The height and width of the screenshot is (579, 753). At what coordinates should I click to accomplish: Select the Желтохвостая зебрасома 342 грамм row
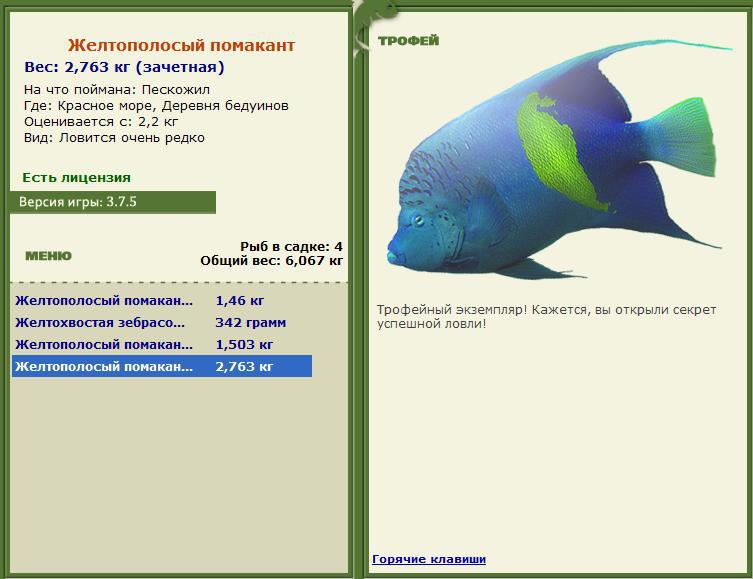click(162, 323)
